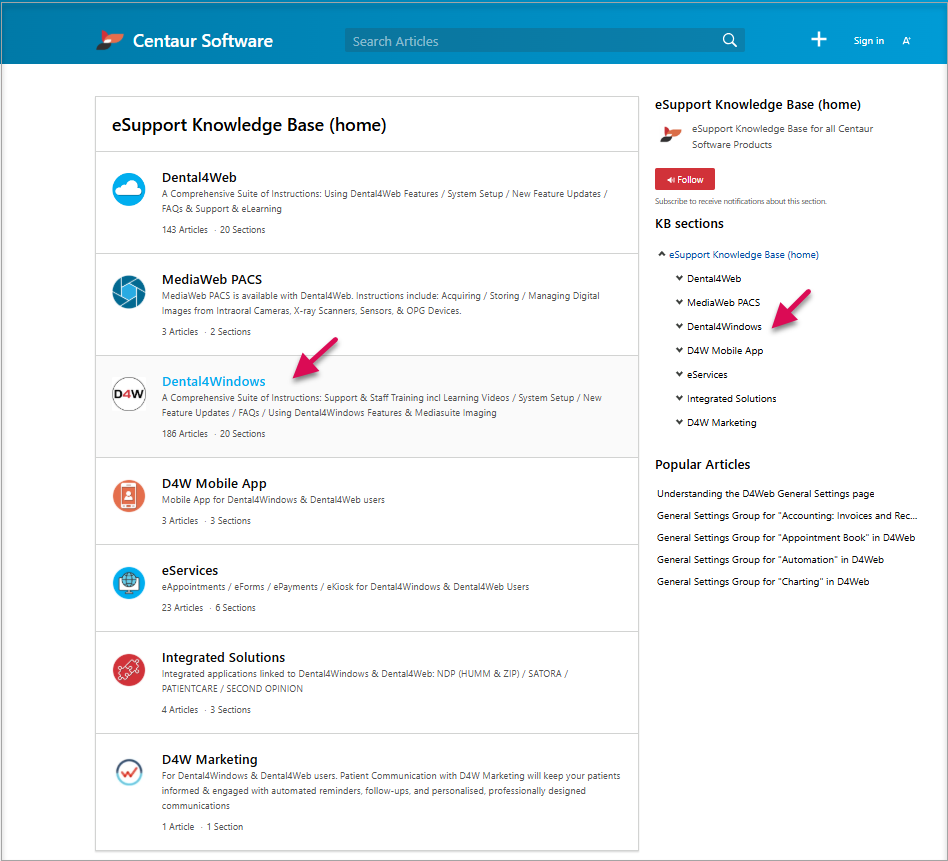Expand the D4W Mobile App section chevron
Image resolution: width=948 pixels, height=861 pixels.
[x=679, y=350]
